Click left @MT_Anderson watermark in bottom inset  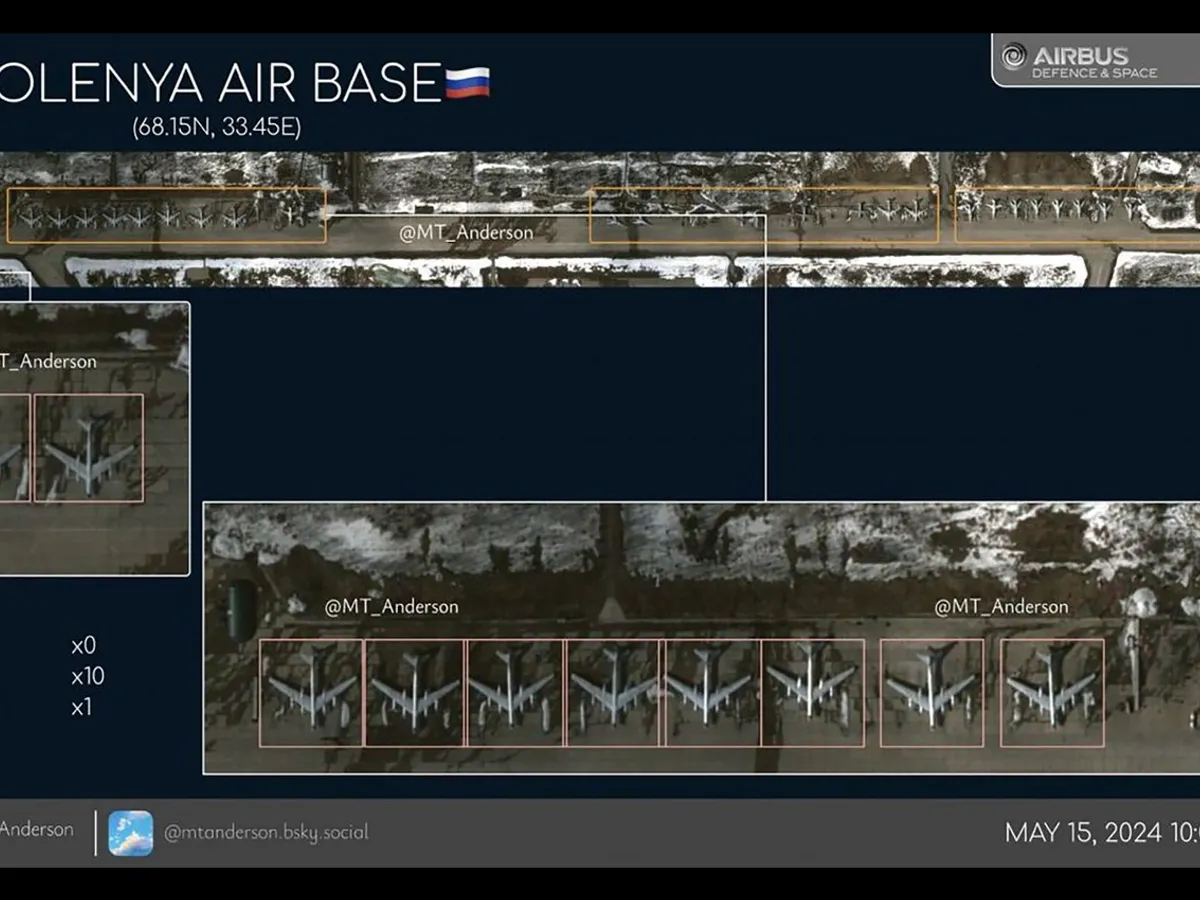coord(391,606)
